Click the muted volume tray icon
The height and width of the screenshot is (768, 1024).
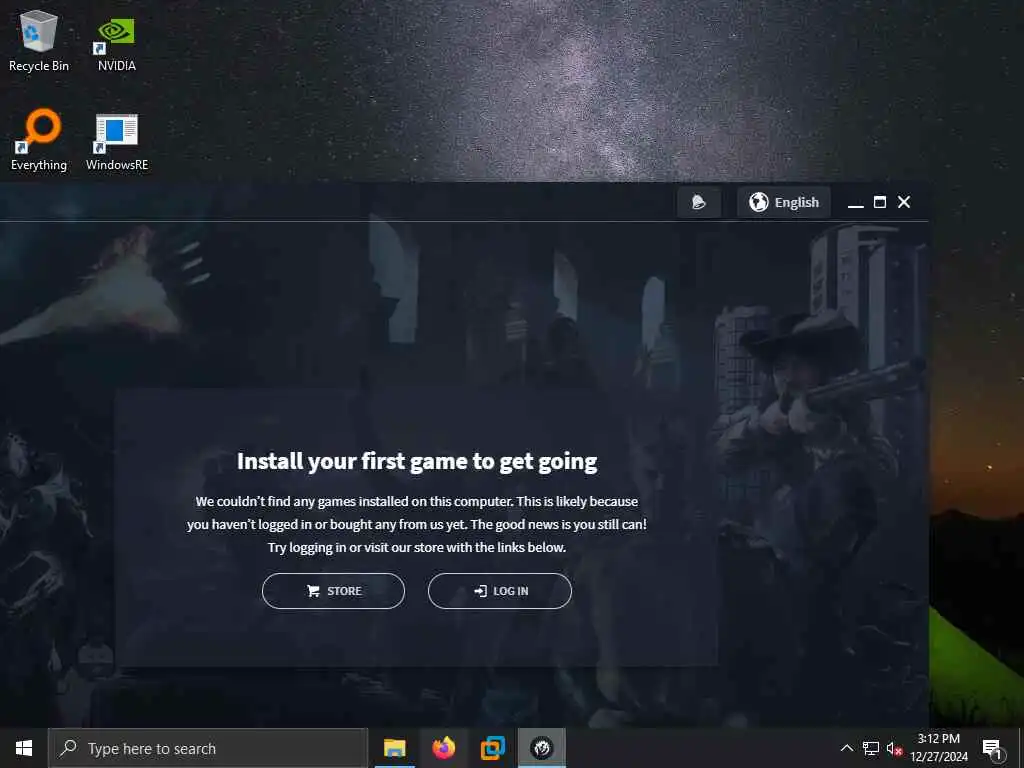point(894,748)
